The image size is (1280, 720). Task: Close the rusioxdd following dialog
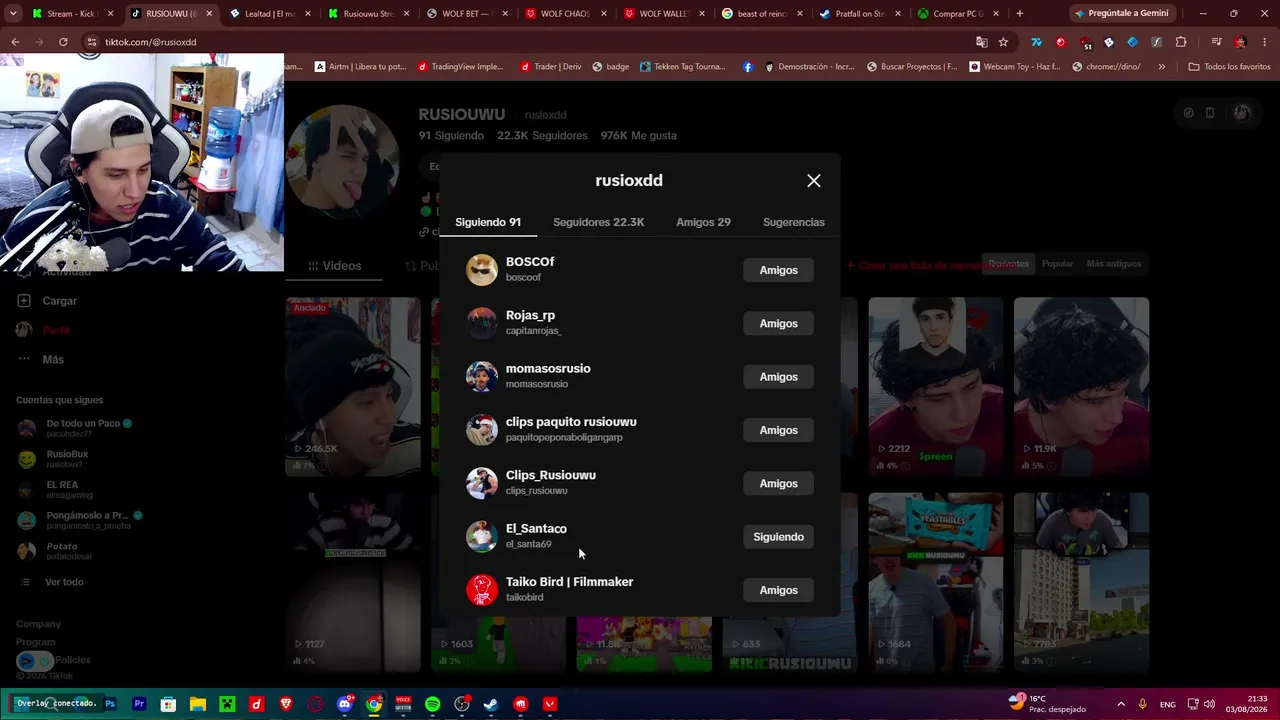click(814, 181)
